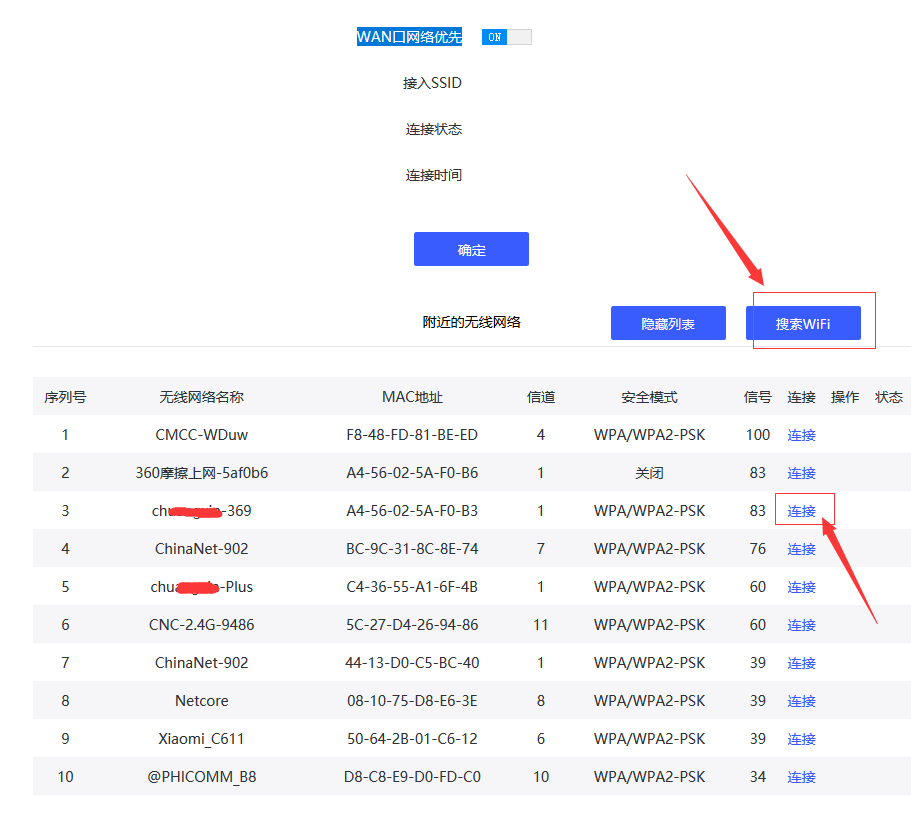Click security mode 关闭 in row 2
This screenshot has height=817, width=924.
[649, 473]
